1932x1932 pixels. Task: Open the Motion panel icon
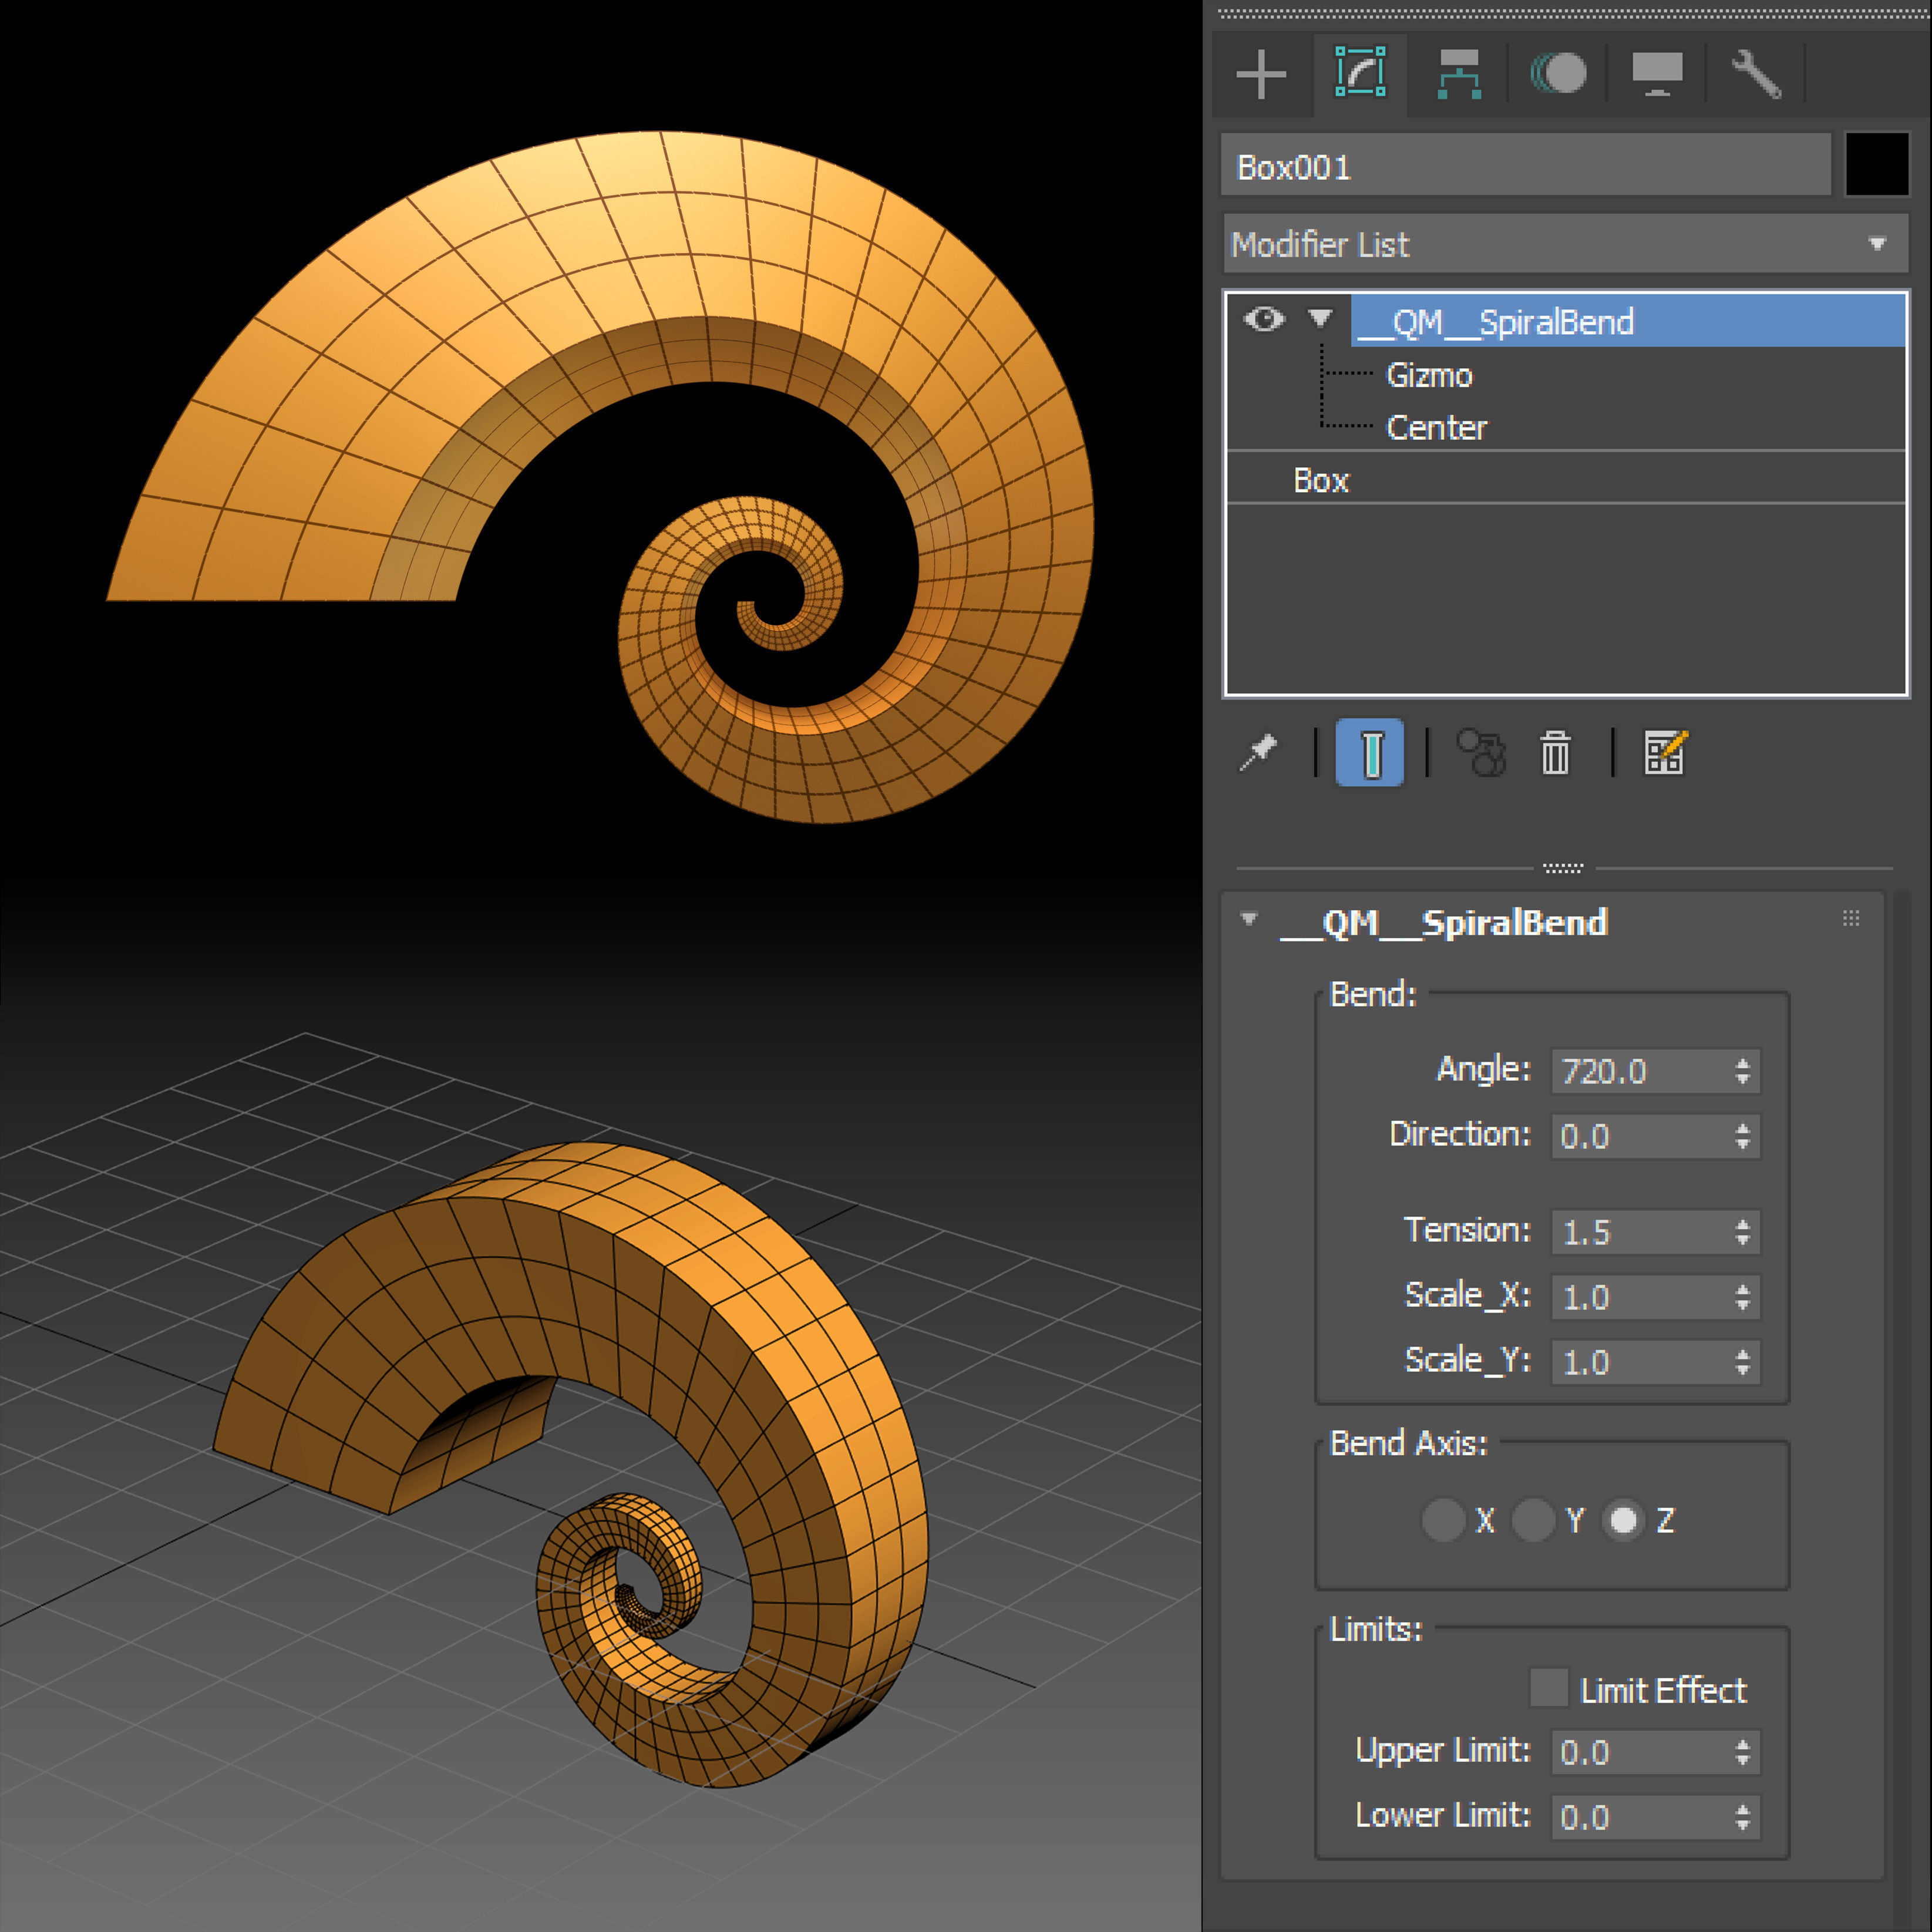[1558, 73]
